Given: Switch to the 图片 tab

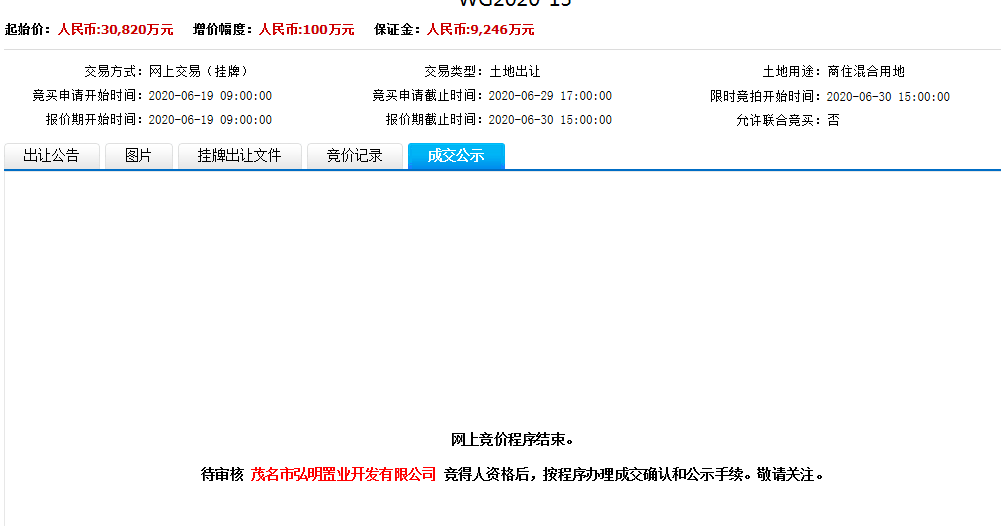Looking at the screenshot, I should click(138, 156).
